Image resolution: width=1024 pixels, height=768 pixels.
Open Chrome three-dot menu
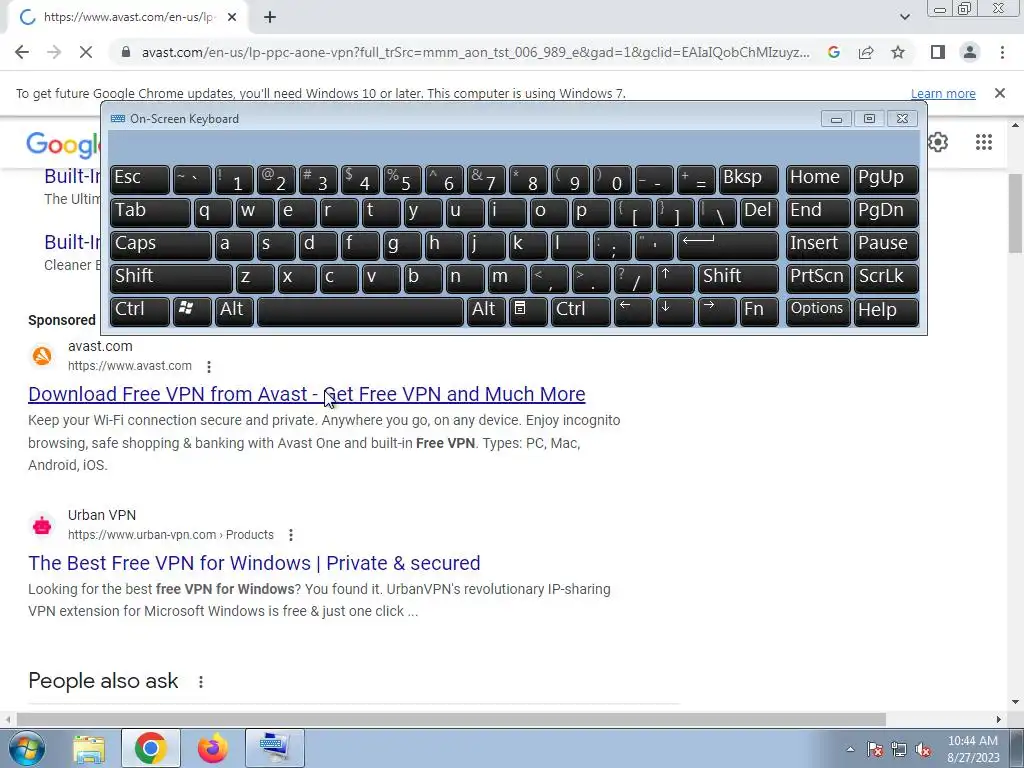[x=1002, y=52]
